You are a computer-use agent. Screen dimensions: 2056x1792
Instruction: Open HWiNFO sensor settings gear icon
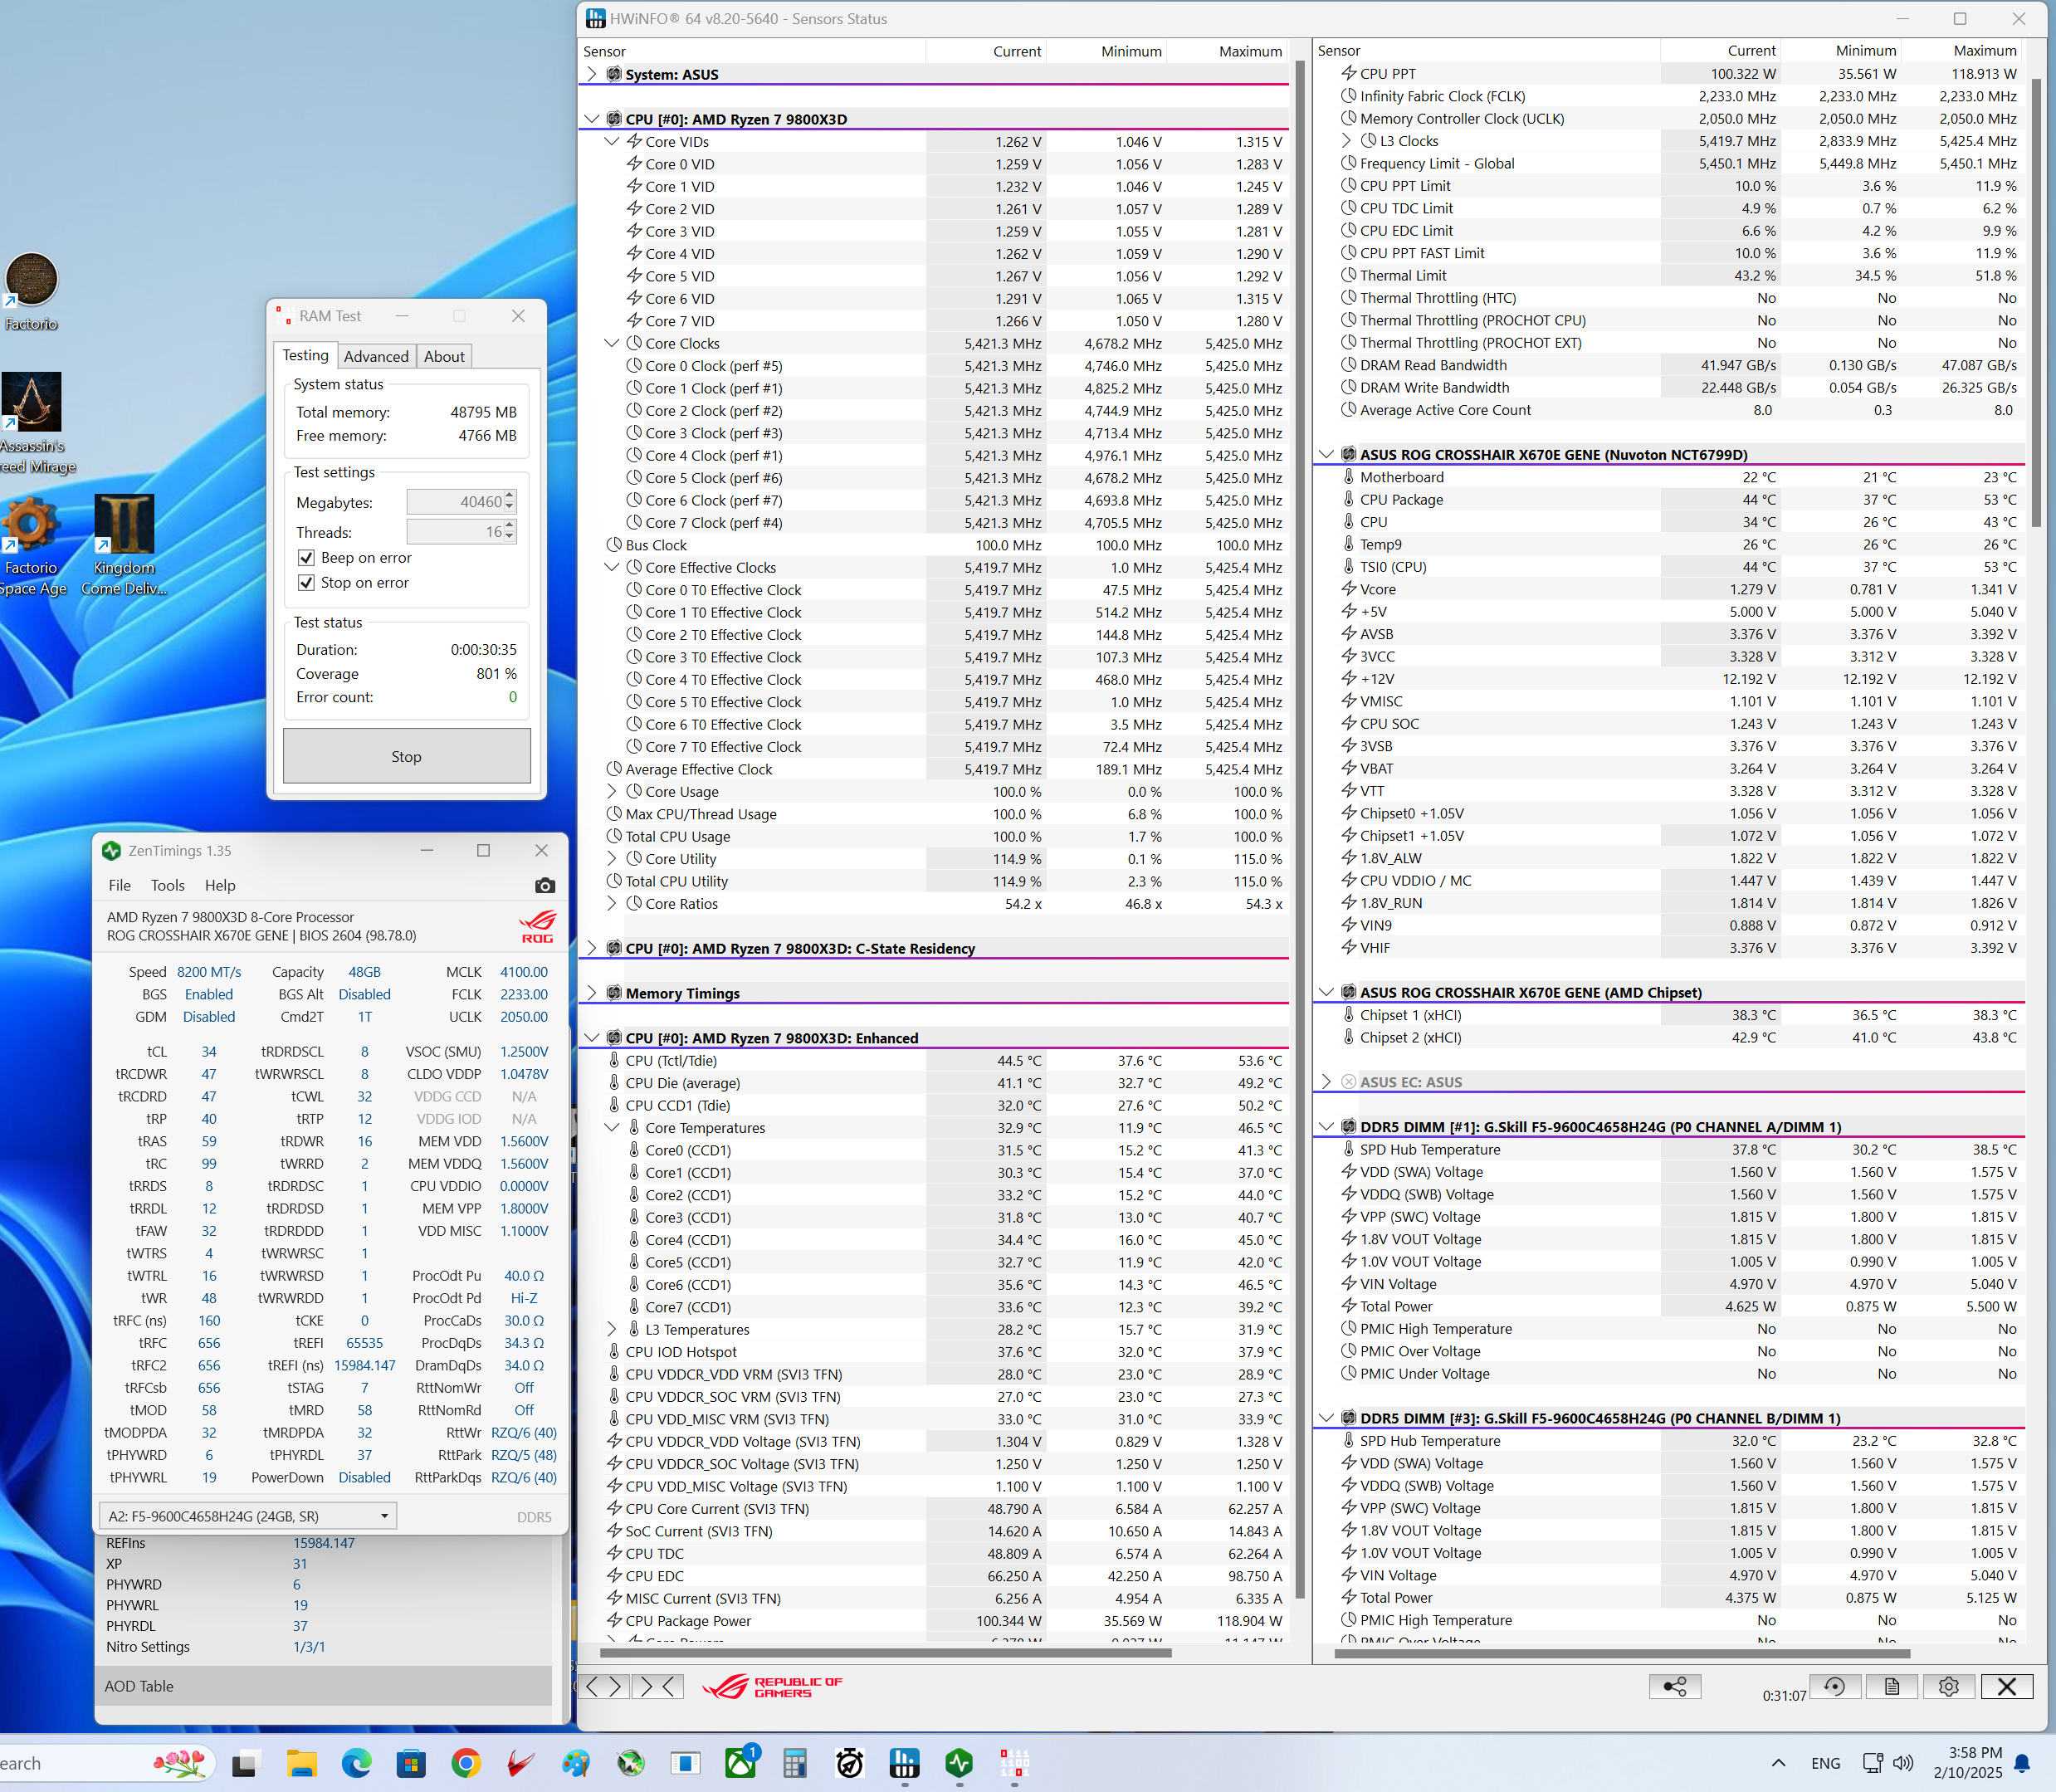click(1947, 1686)
